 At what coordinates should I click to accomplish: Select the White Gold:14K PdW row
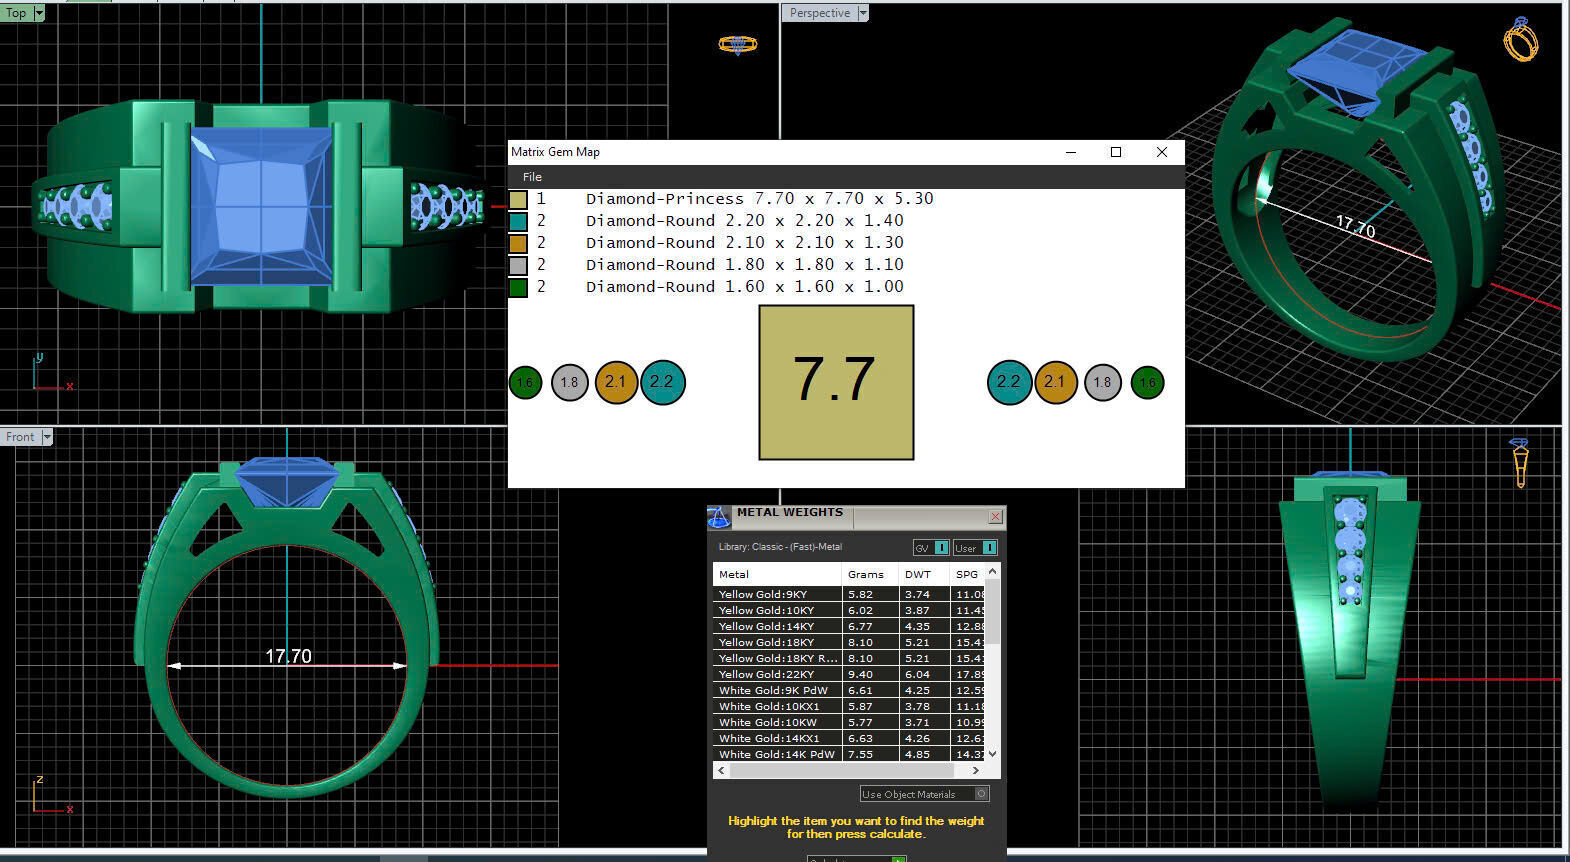[x=849, y=754]
